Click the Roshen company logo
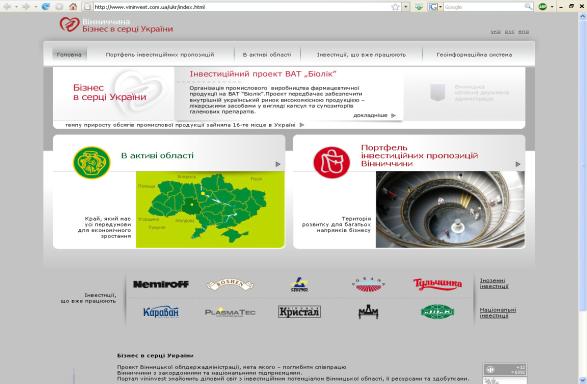This screenshot has height=384, width=587. tap(230, 285)
